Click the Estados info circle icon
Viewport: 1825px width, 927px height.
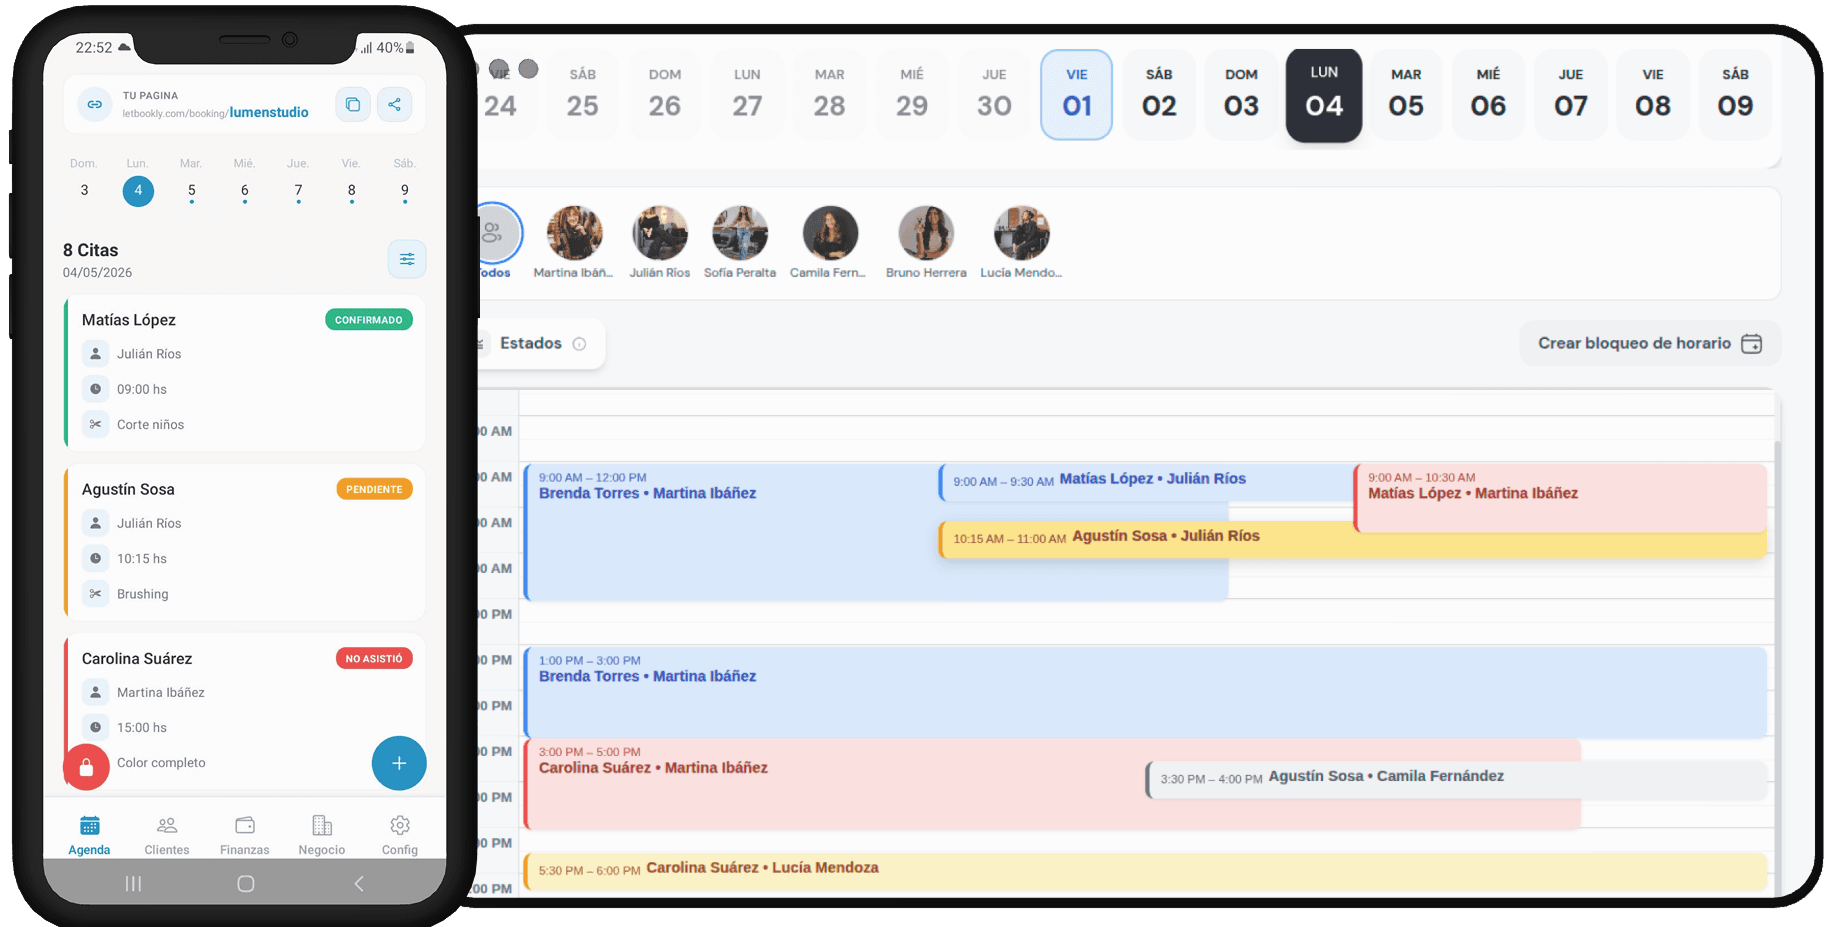(x=579, y=344)
